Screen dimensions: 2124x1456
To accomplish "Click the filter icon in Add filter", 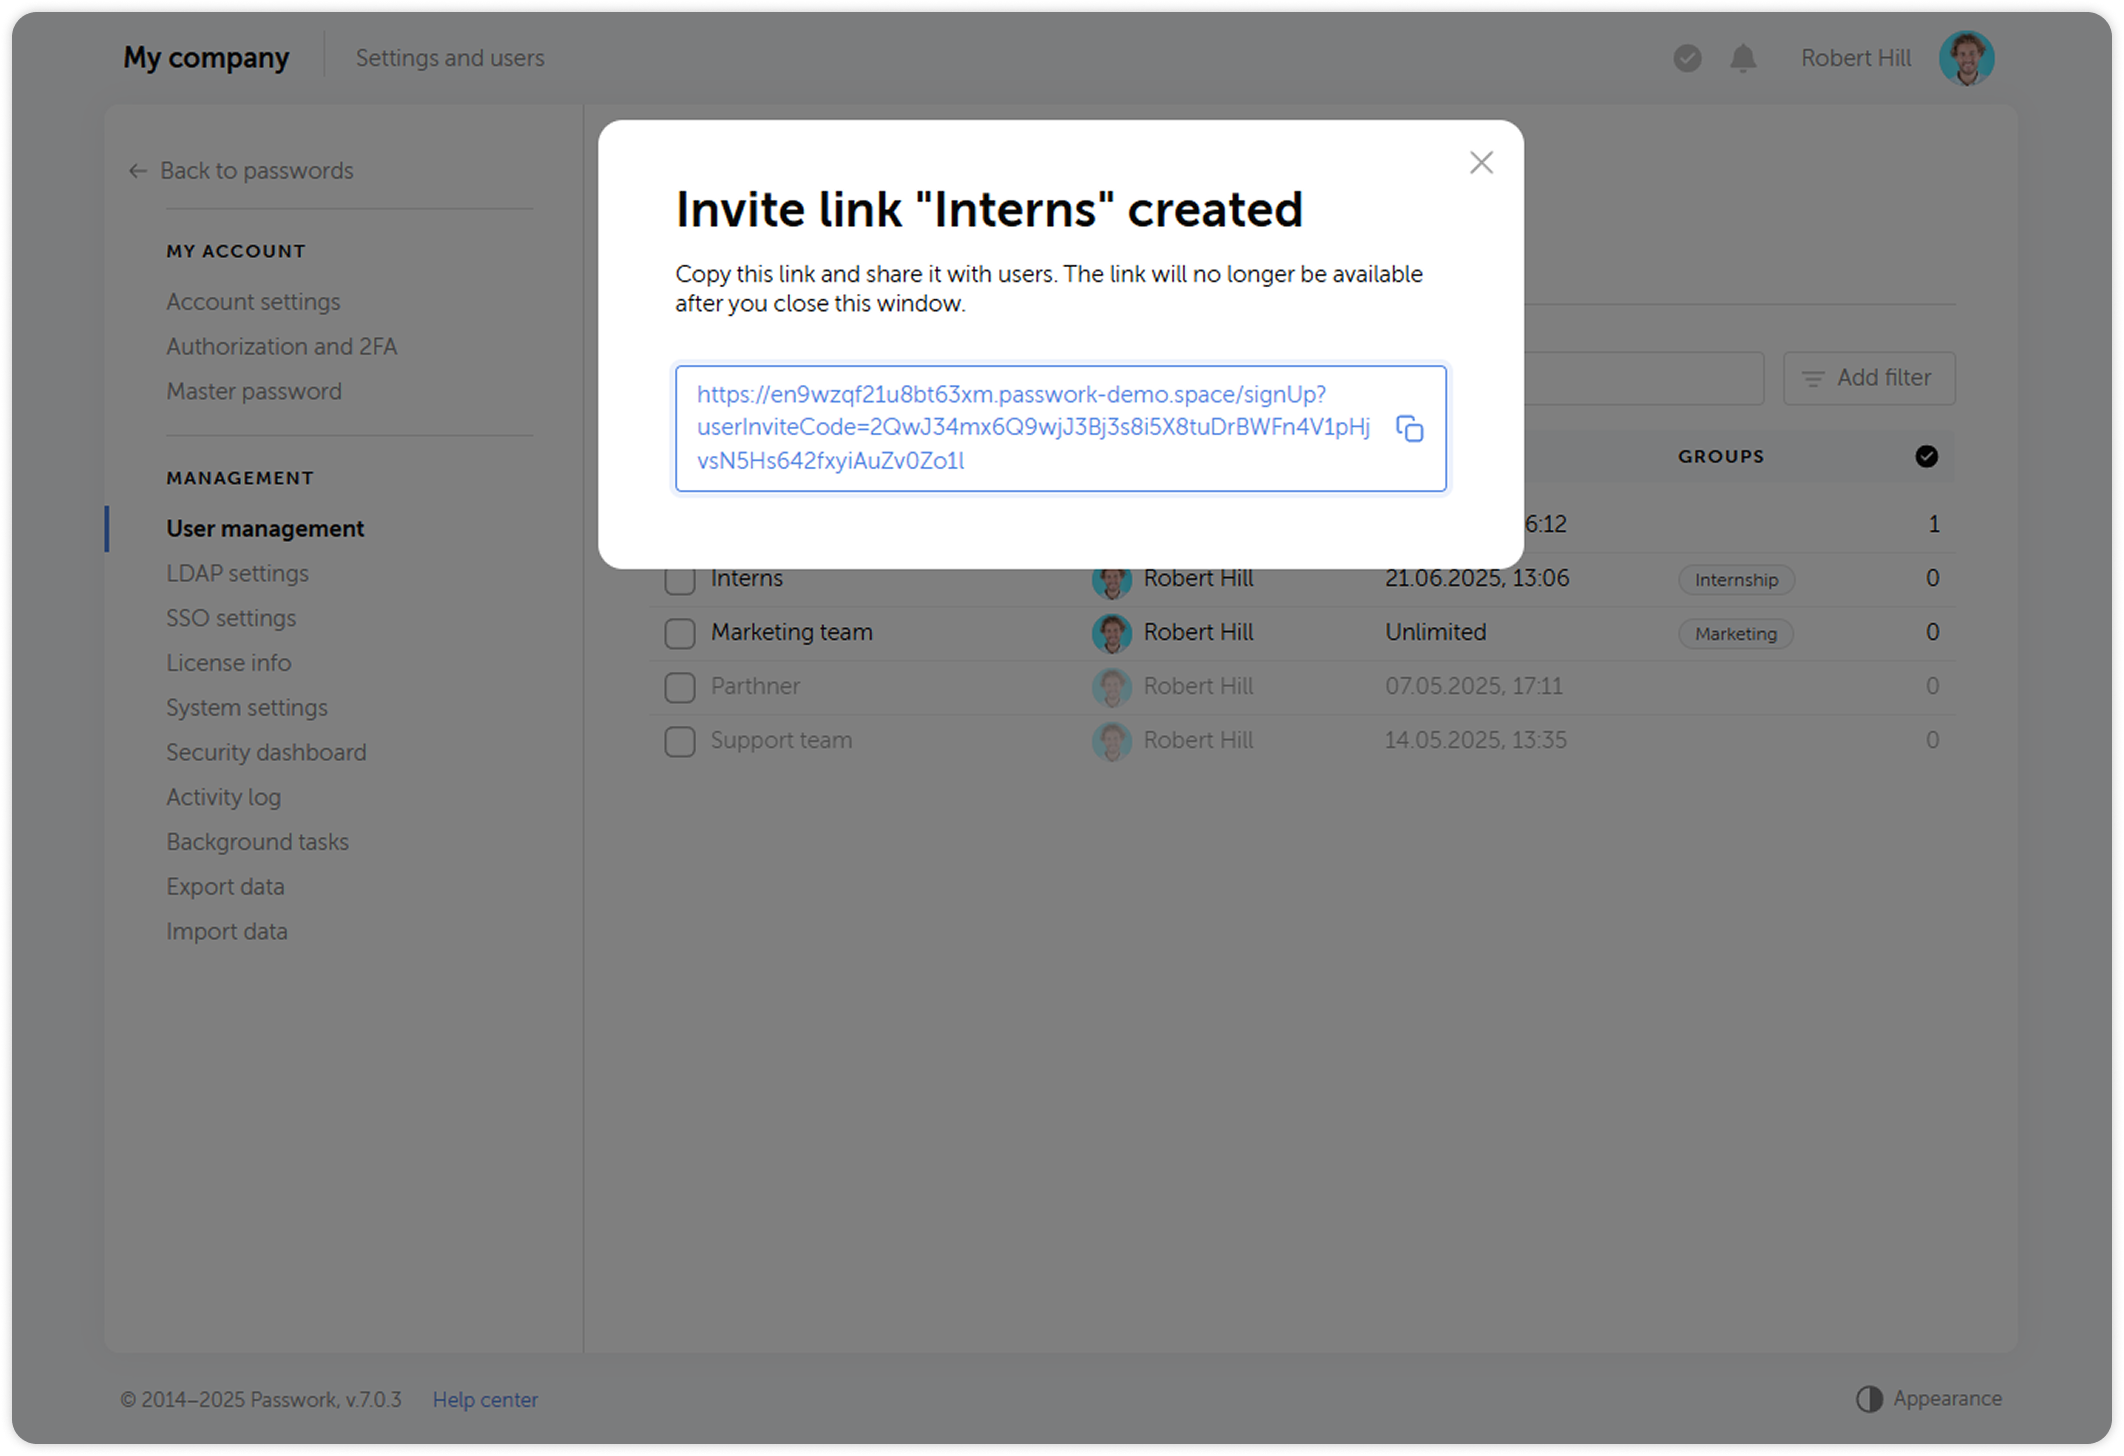I will pos(1813,378).
